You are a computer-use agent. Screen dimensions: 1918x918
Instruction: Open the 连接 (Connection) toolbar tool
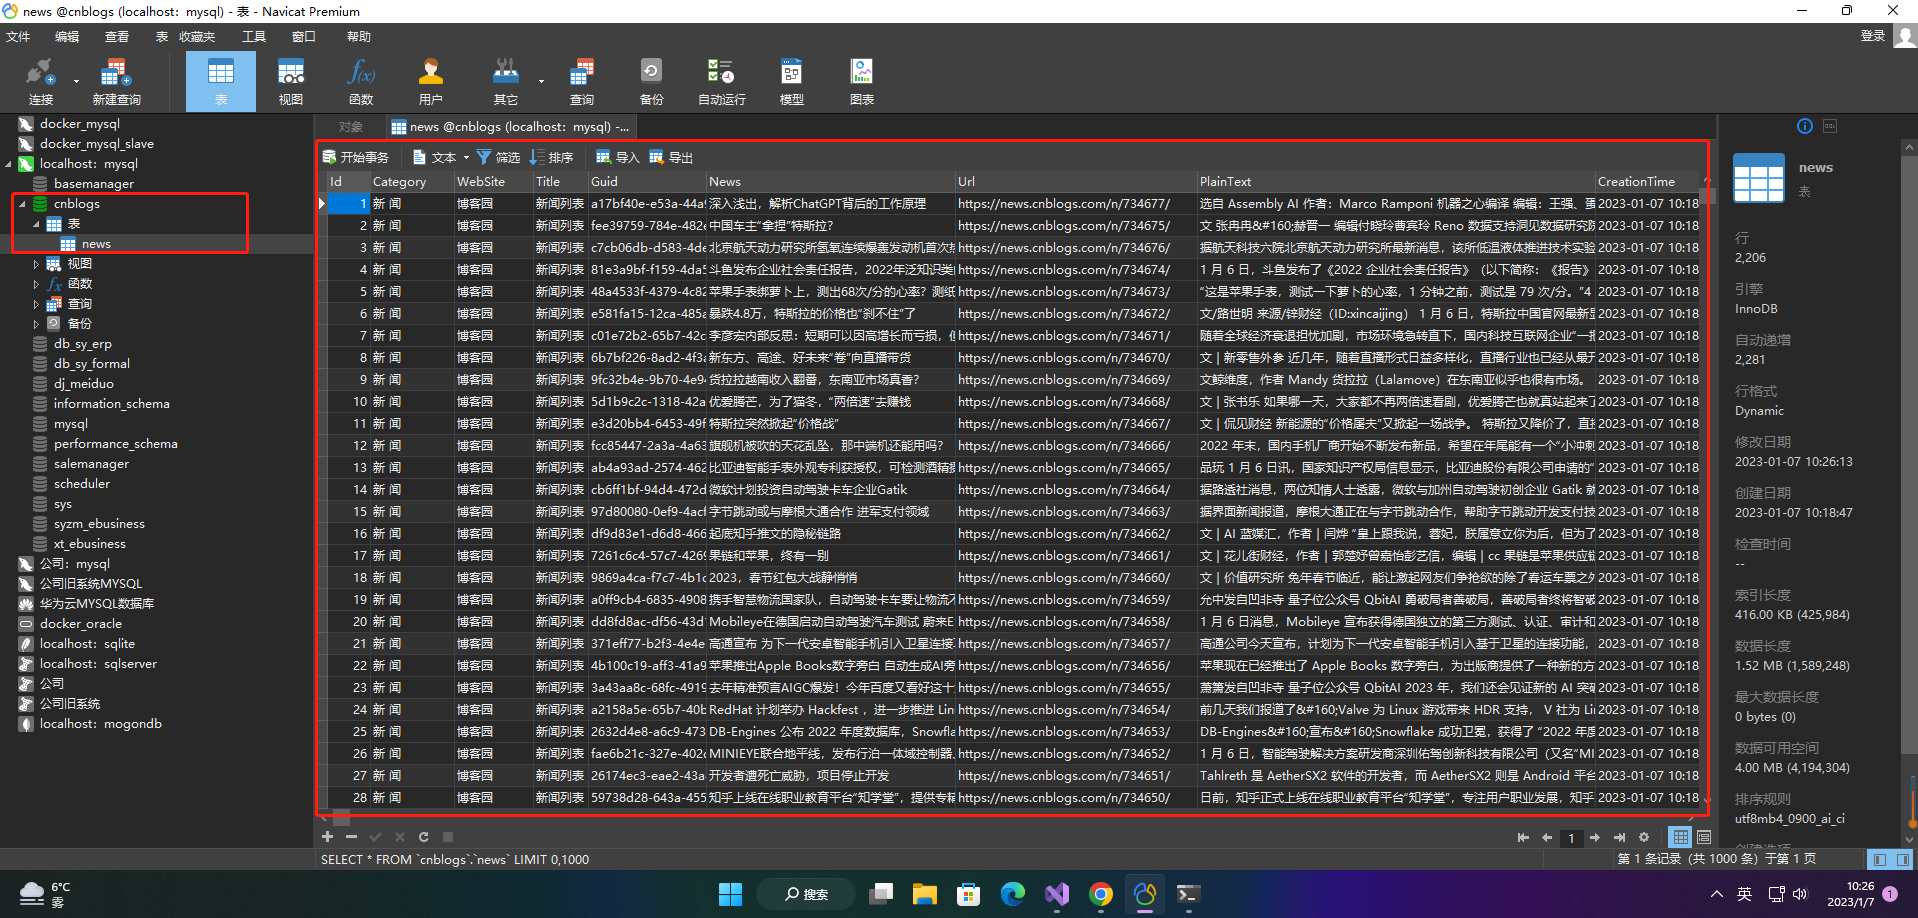coord(40,81)
